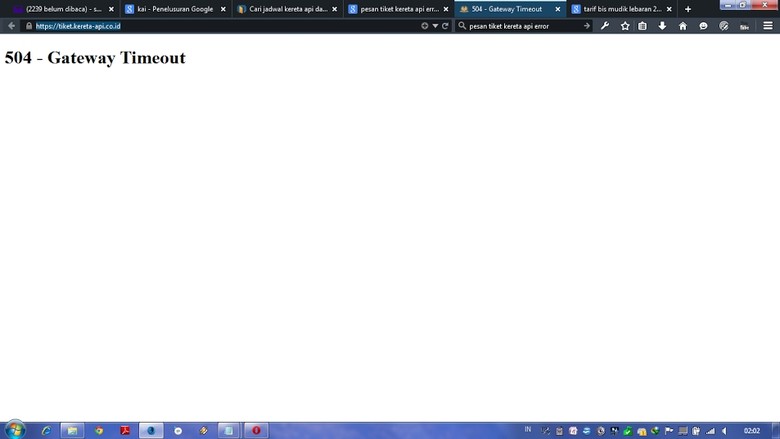The image size is (780, 439).
Task: Open the search engine selector magnifier
Action: 462,26
